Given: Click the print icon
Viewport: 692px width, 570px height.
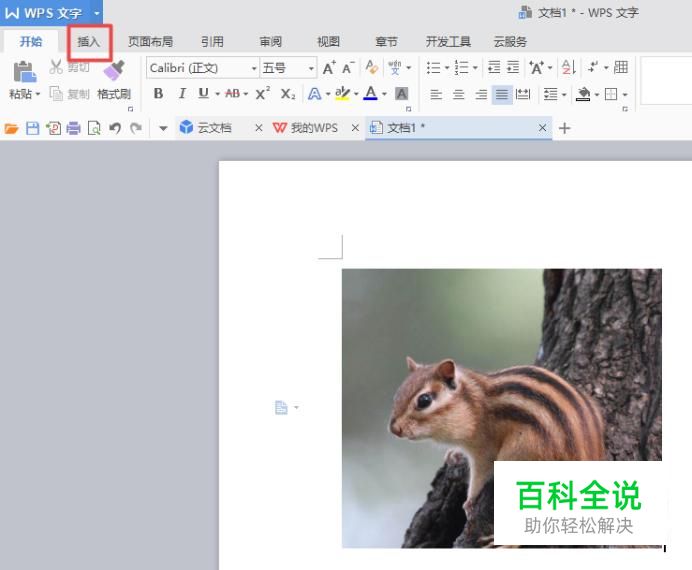Looking at the screenshot, I should (73, 128).
